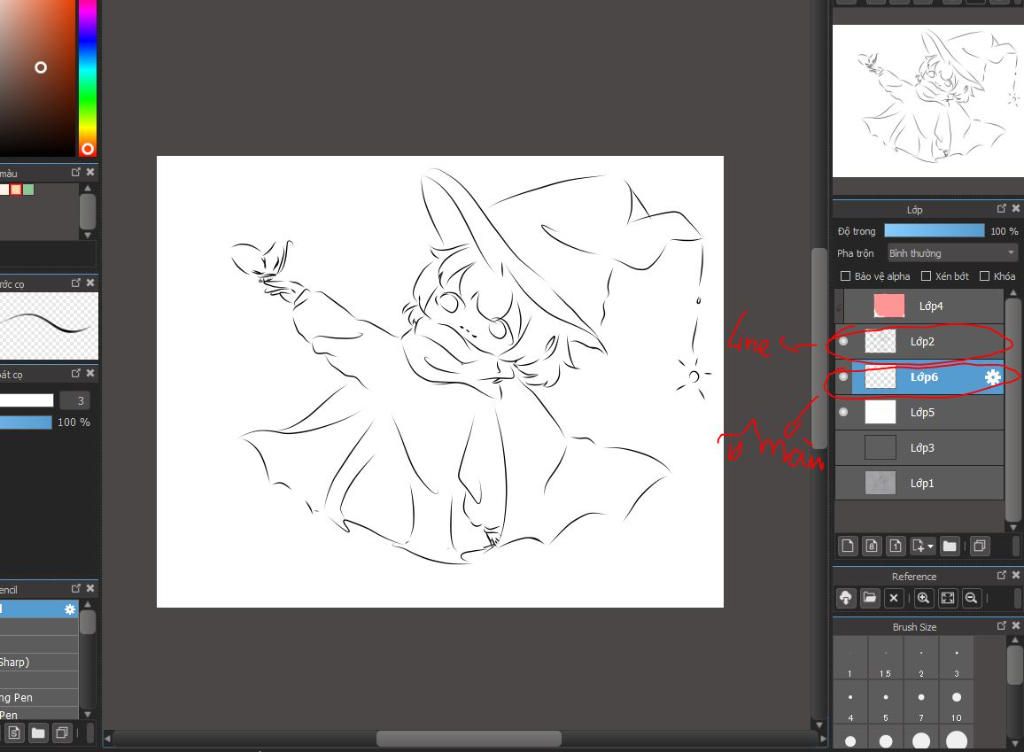Screen dimensions: 1024x752
Task: Click layer list scroll down arrow
Action: click(x=1013, y=527)
